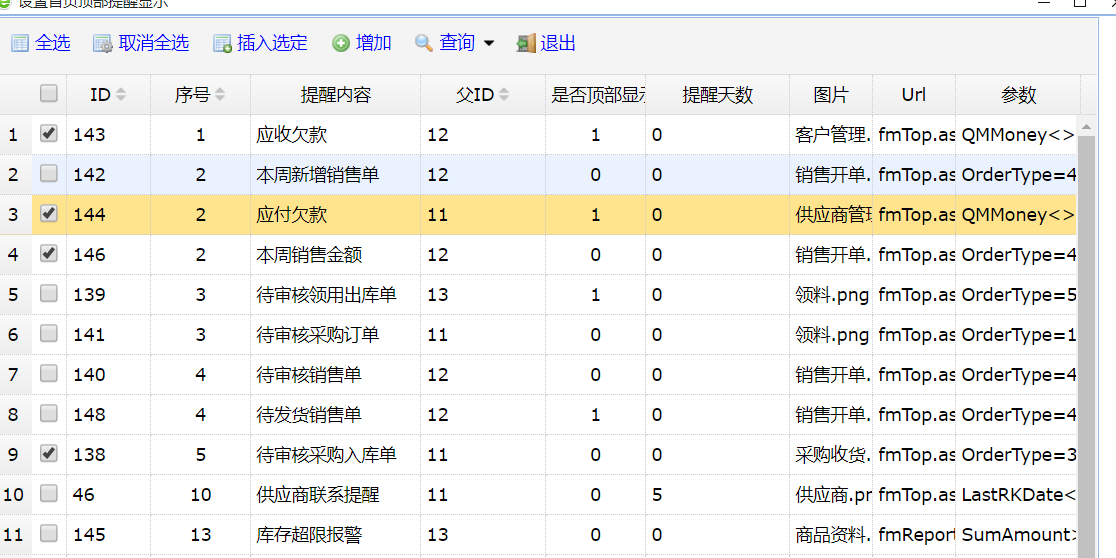Image resolution: width=1116 pixels, height=558 pixels.
Task: Click the sort arrows beside 序号 header
Action: (x=220, y=95)
